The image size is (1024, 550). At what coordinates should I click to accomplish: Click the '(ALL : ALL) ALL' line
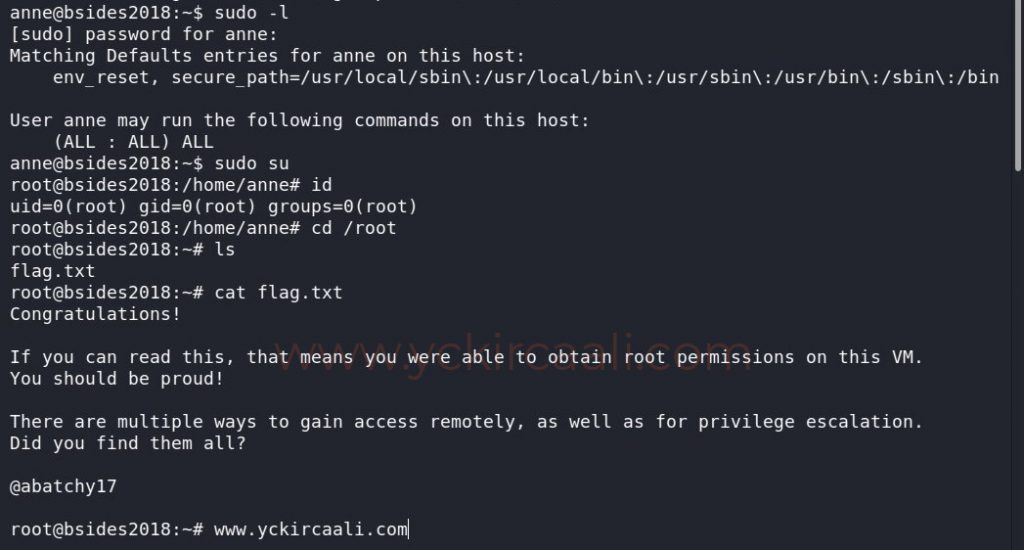pyautogui.click(x=134, y=142)
